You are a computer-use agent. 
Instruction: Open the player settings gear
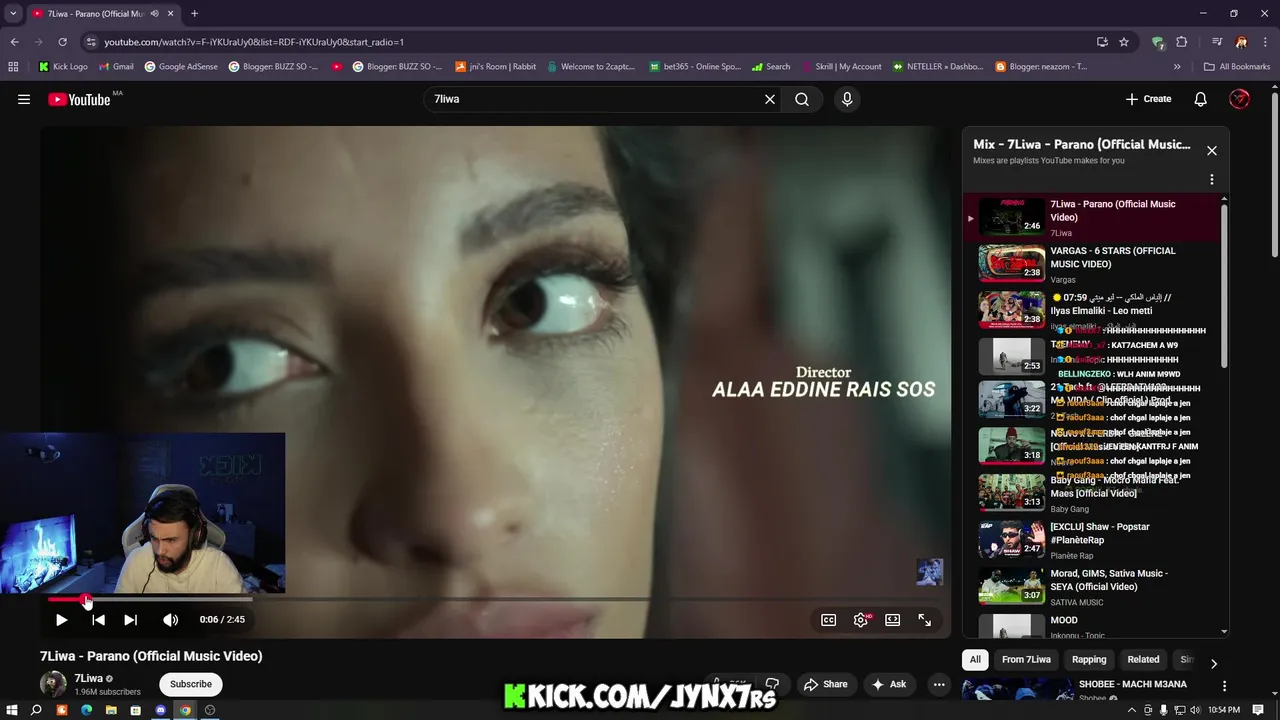pyautogui.click(x=861, y=620)
